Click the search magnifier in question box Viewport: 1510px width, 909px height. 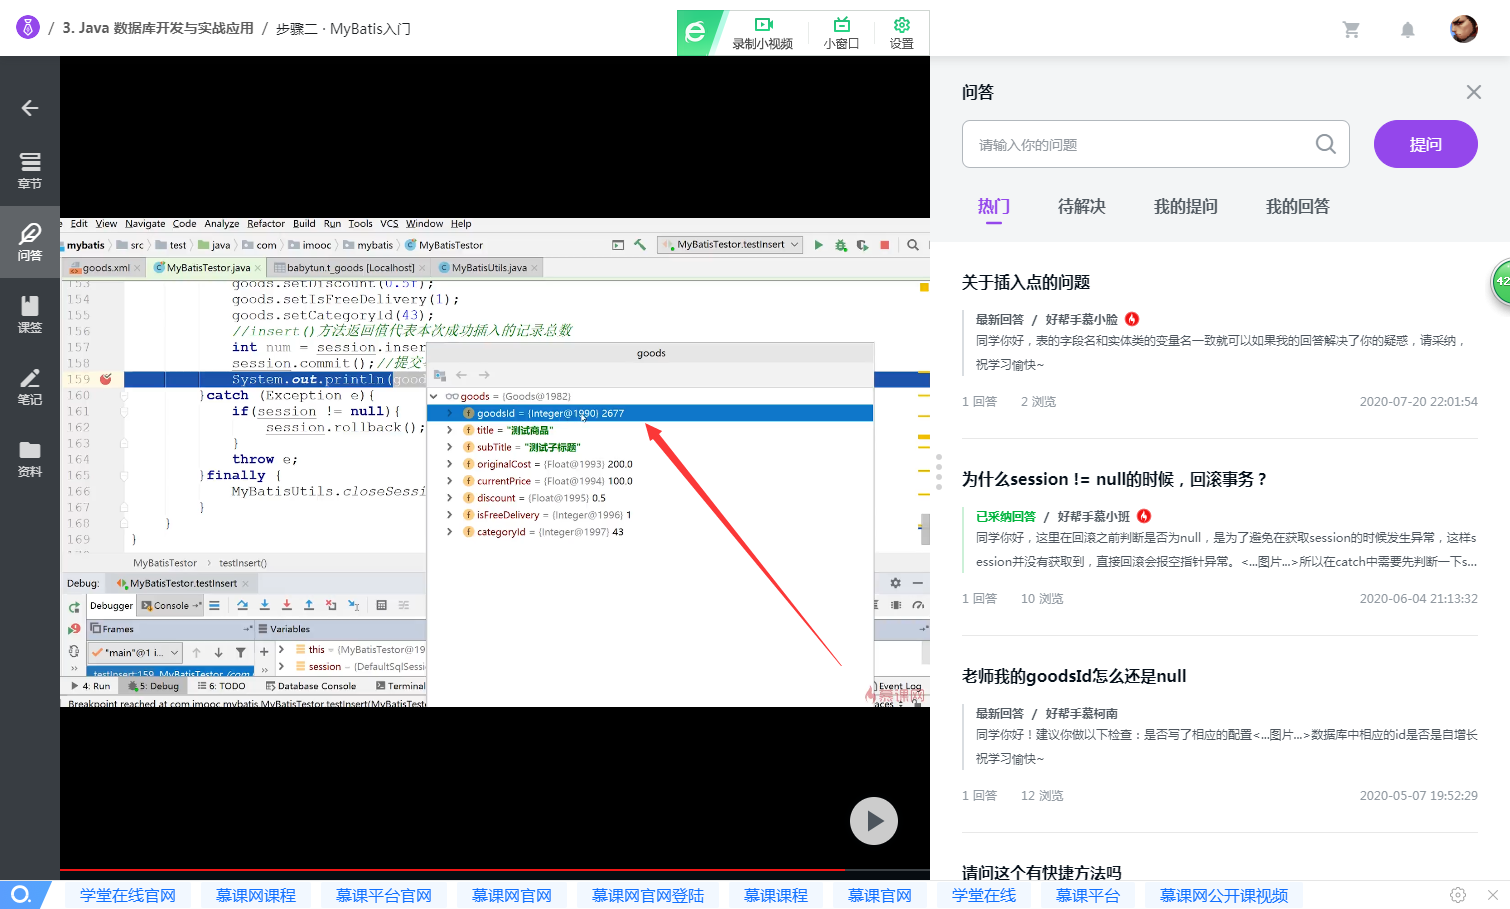[1326, 144]
